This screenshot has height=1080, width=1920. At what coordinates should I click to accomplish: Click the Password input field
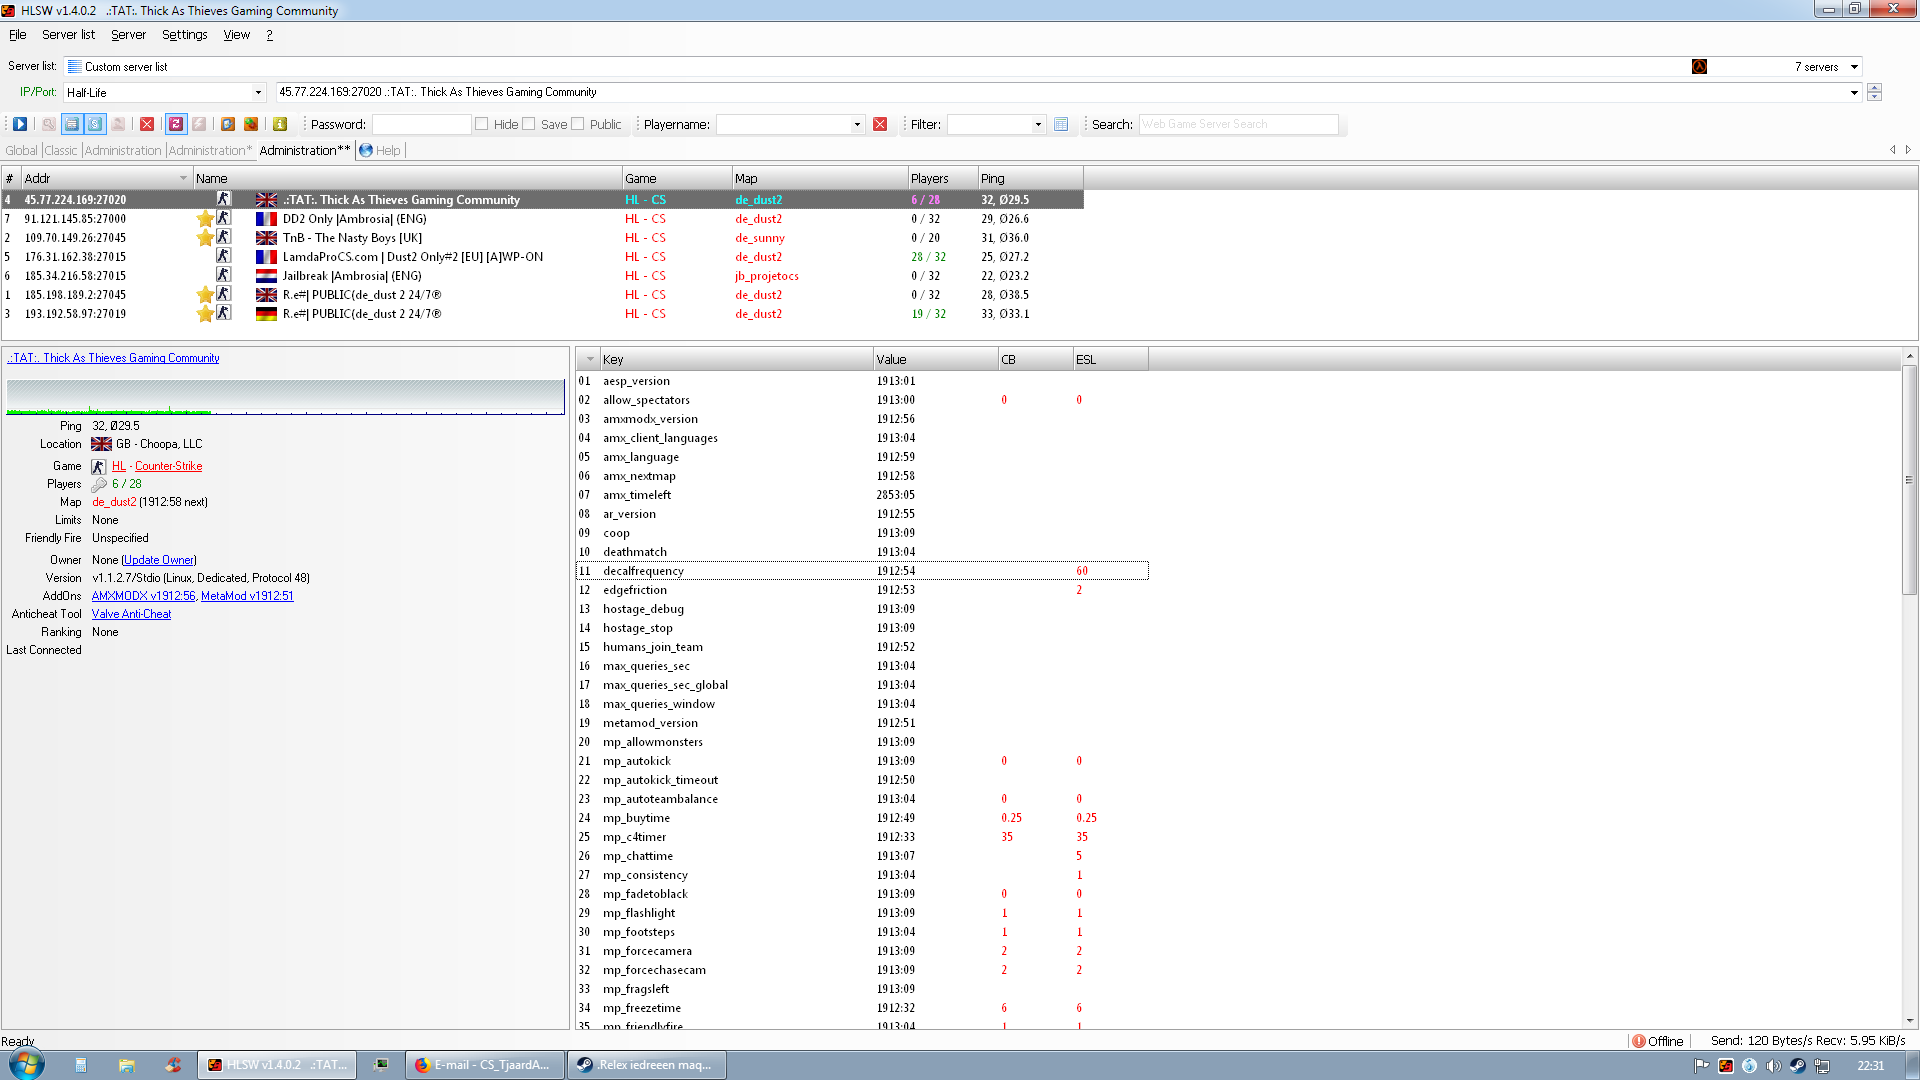(x=421, y=125)
